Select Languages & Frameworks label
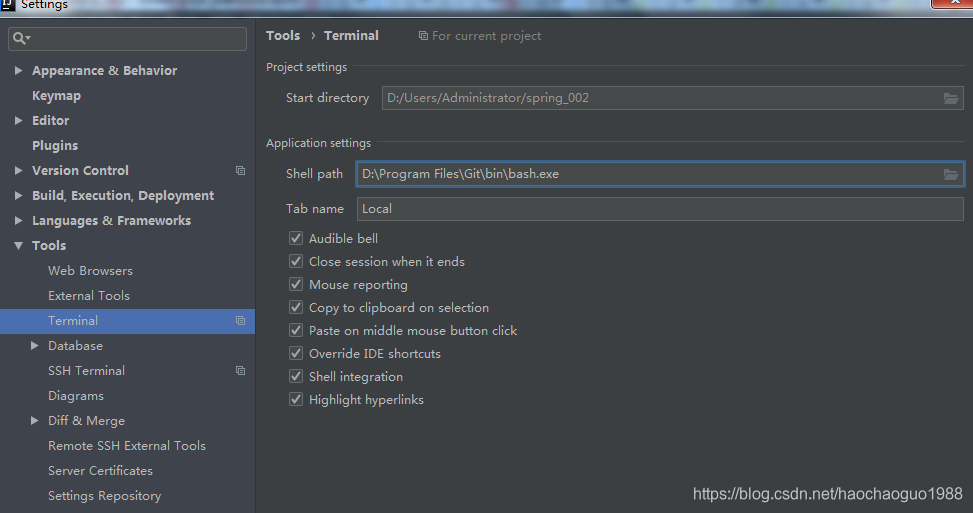The width and height of the screenshot is (973, 513). (x=112, y=221)
